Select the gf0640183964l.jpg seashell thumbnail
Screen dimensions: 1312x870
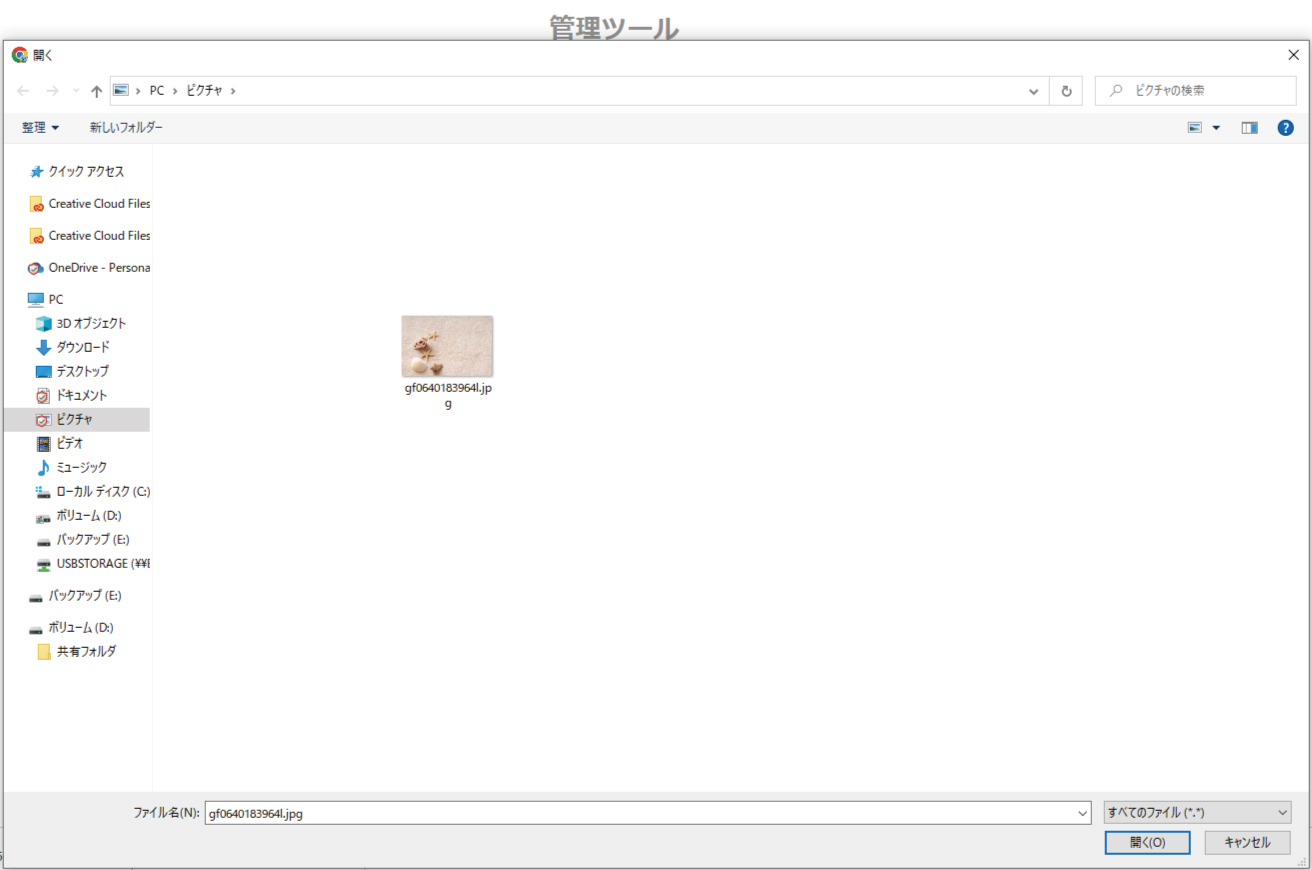[447, 346]
